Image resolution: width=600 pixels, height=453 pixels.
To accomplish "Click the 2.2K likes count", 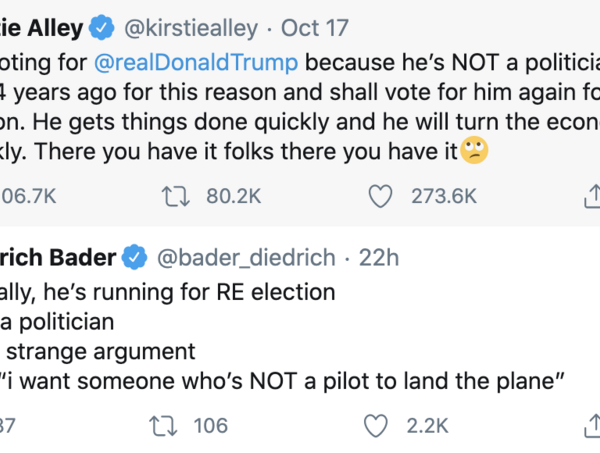I will [428, 426].
